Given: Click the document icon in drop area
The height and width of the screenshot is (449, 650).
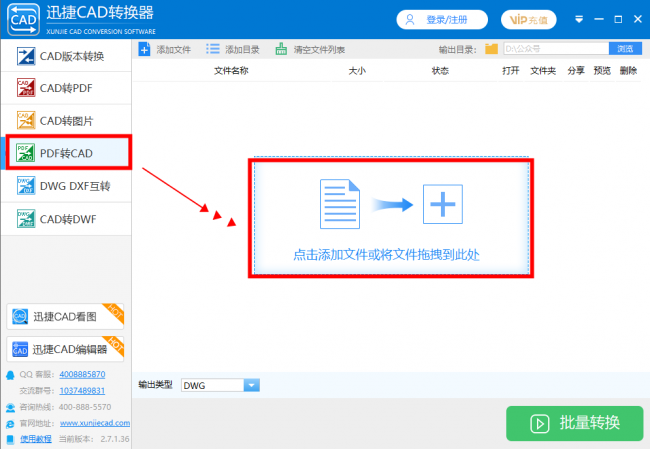Looking at the screenshot, I should click(340, 204).
